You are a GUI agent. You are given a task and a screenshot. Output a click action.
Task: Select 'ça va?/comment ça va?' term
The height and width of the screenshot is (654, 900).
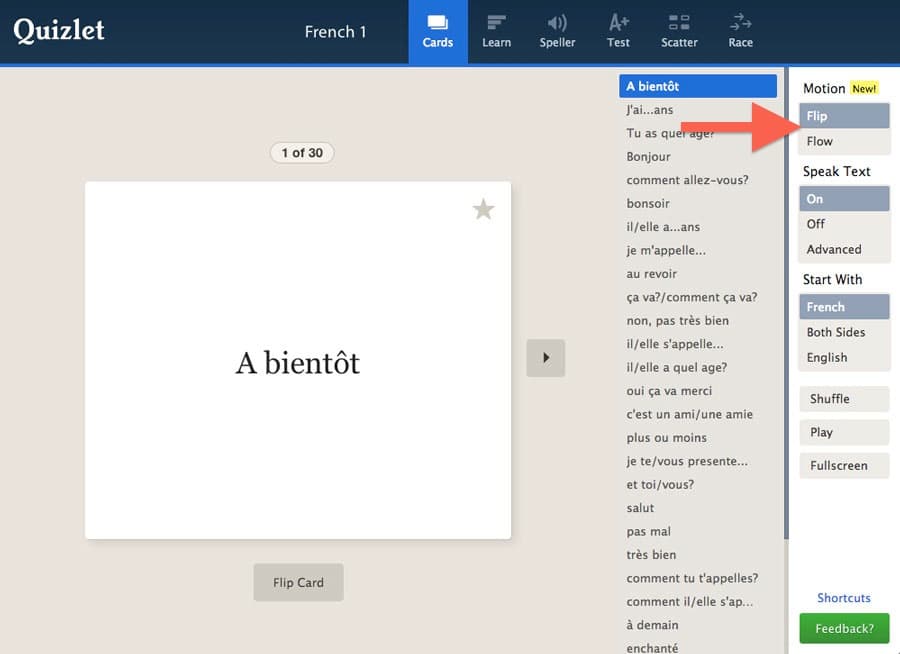pos(698,297)
